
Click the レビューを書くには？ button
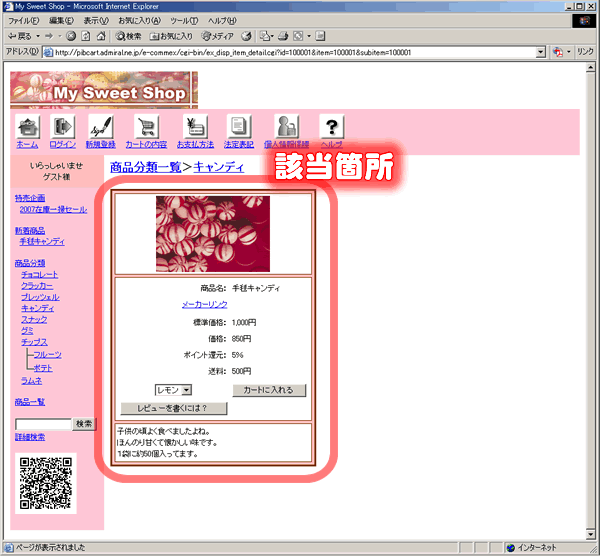tap(174, 408)
